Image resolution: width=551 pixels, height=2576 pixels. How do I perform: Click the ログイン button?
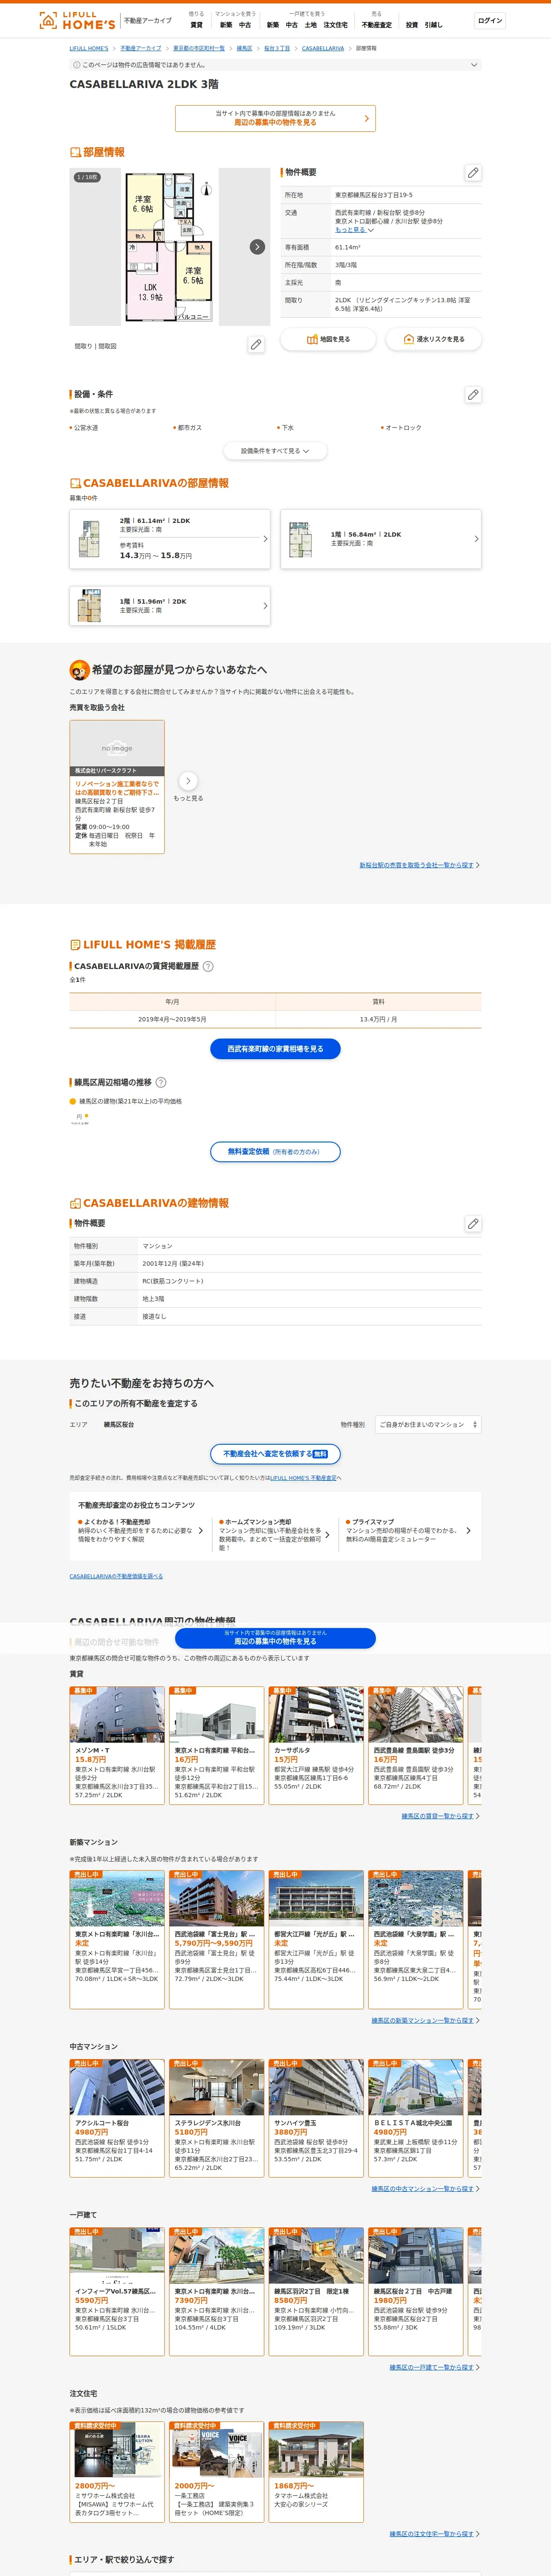(x=490, y=21)
